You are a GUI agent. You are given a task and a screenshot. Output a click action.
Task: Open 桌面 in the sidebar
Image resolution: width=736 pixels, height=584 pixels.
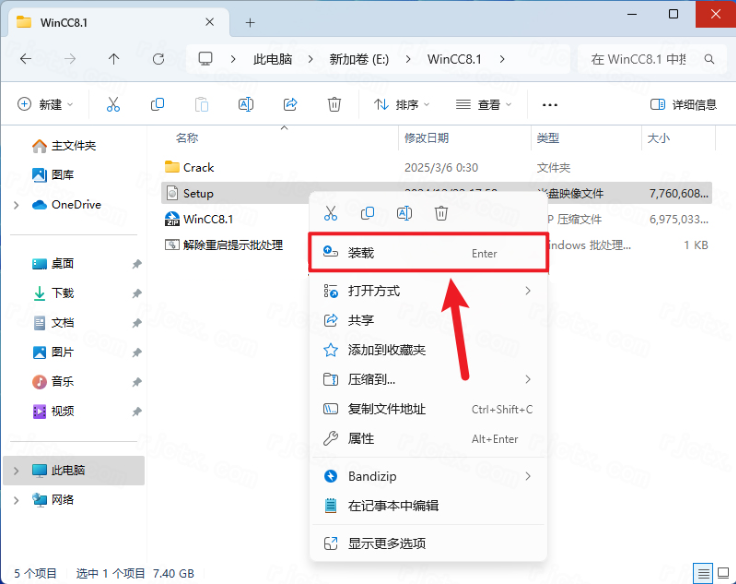click(x=53, y=264)
